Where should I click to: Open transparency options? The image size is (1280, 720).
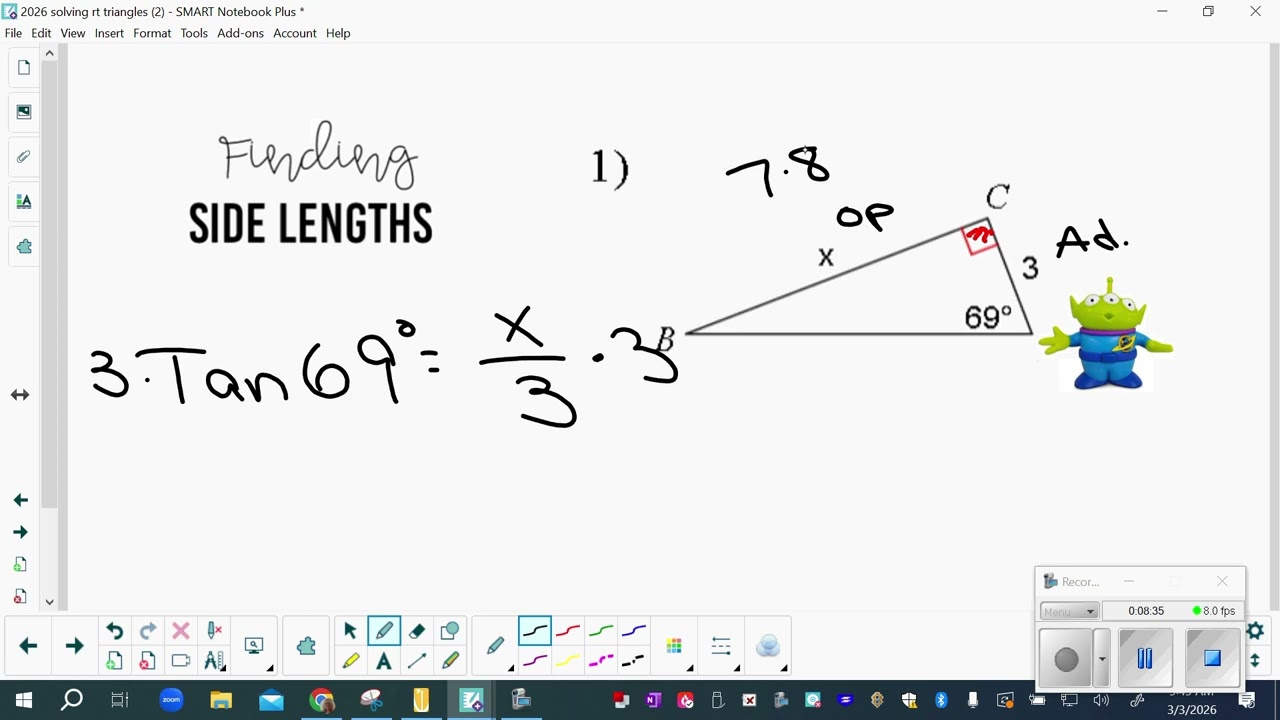(x=768, y=647)
